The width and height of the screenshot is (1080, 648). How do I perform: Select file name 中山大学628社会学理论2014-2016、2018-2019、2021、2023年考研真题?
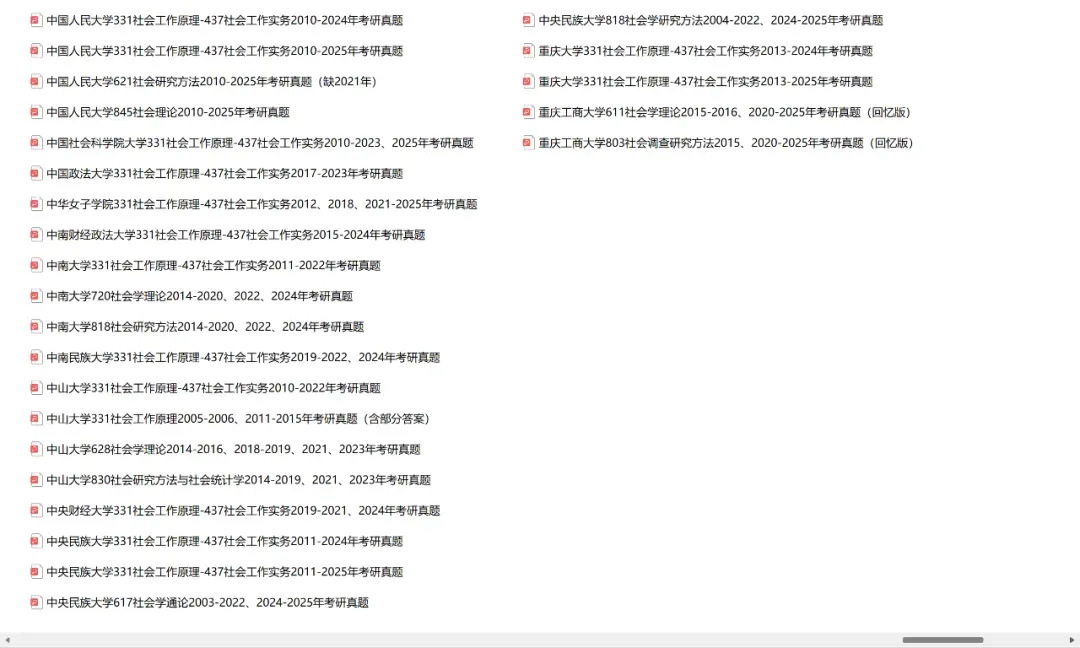pos(233,450)
